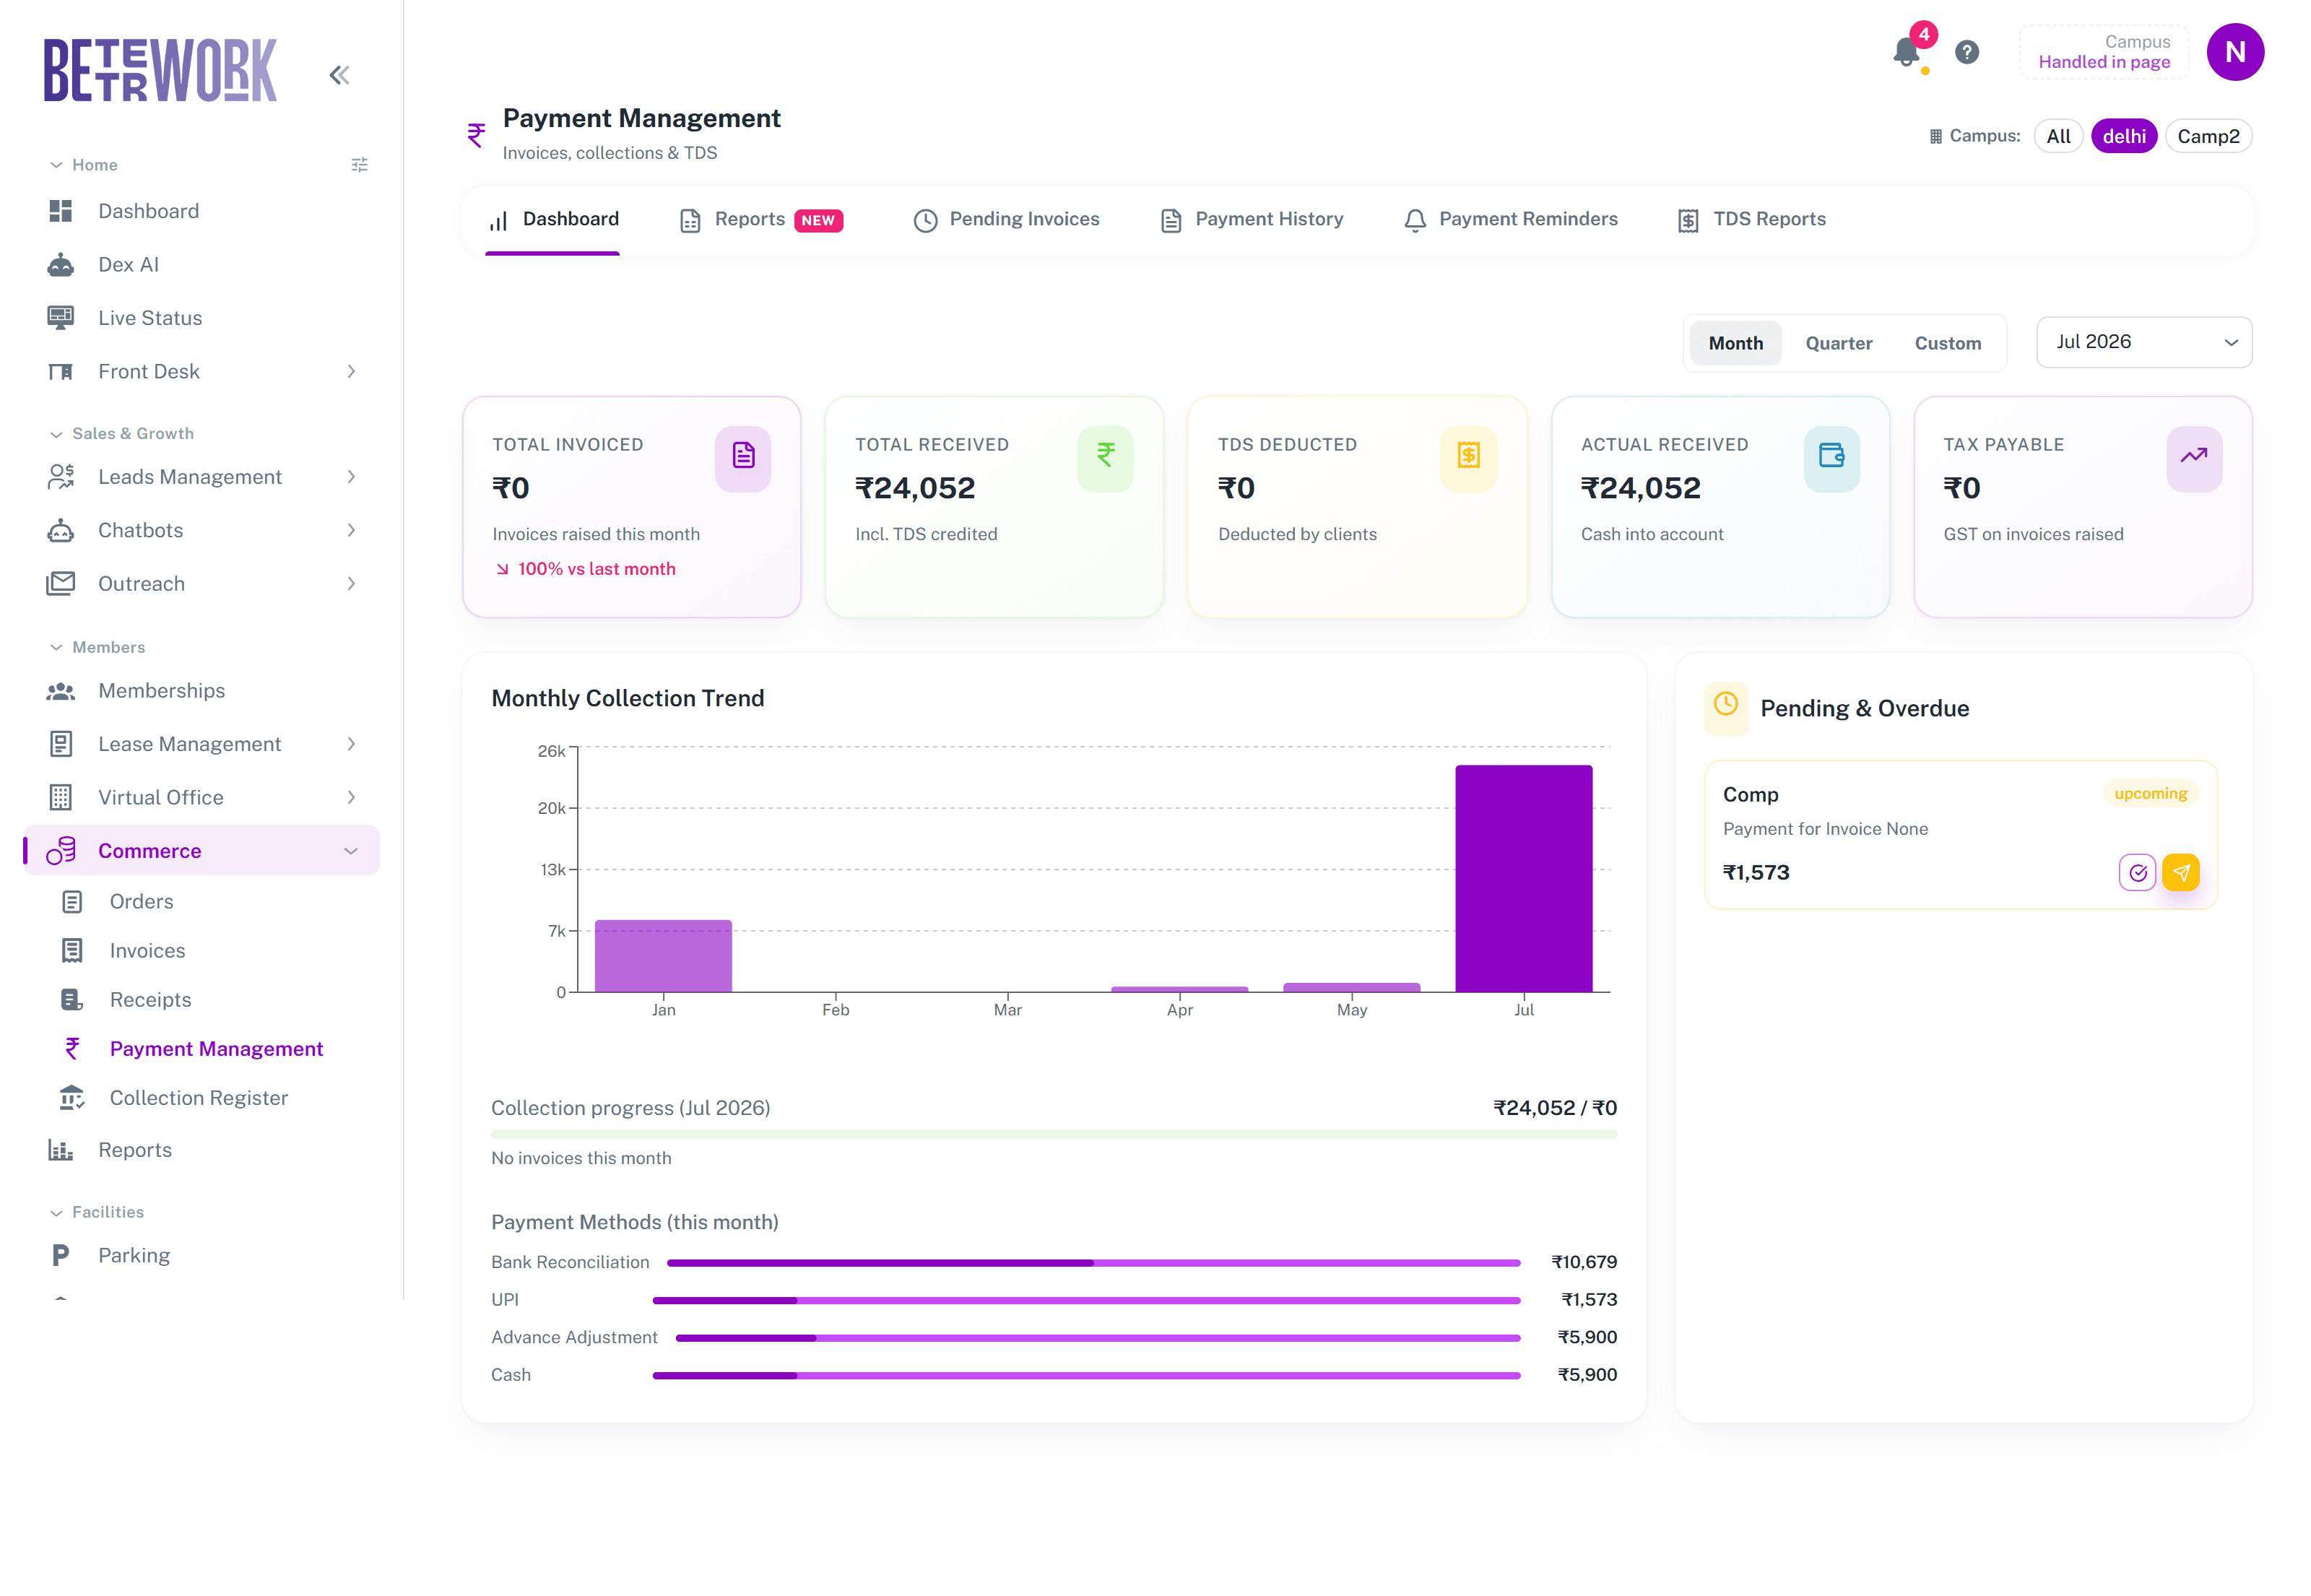The image size is (2311, 1596).
Task: Switch to TDS Reports tab
Action: 1752,220
